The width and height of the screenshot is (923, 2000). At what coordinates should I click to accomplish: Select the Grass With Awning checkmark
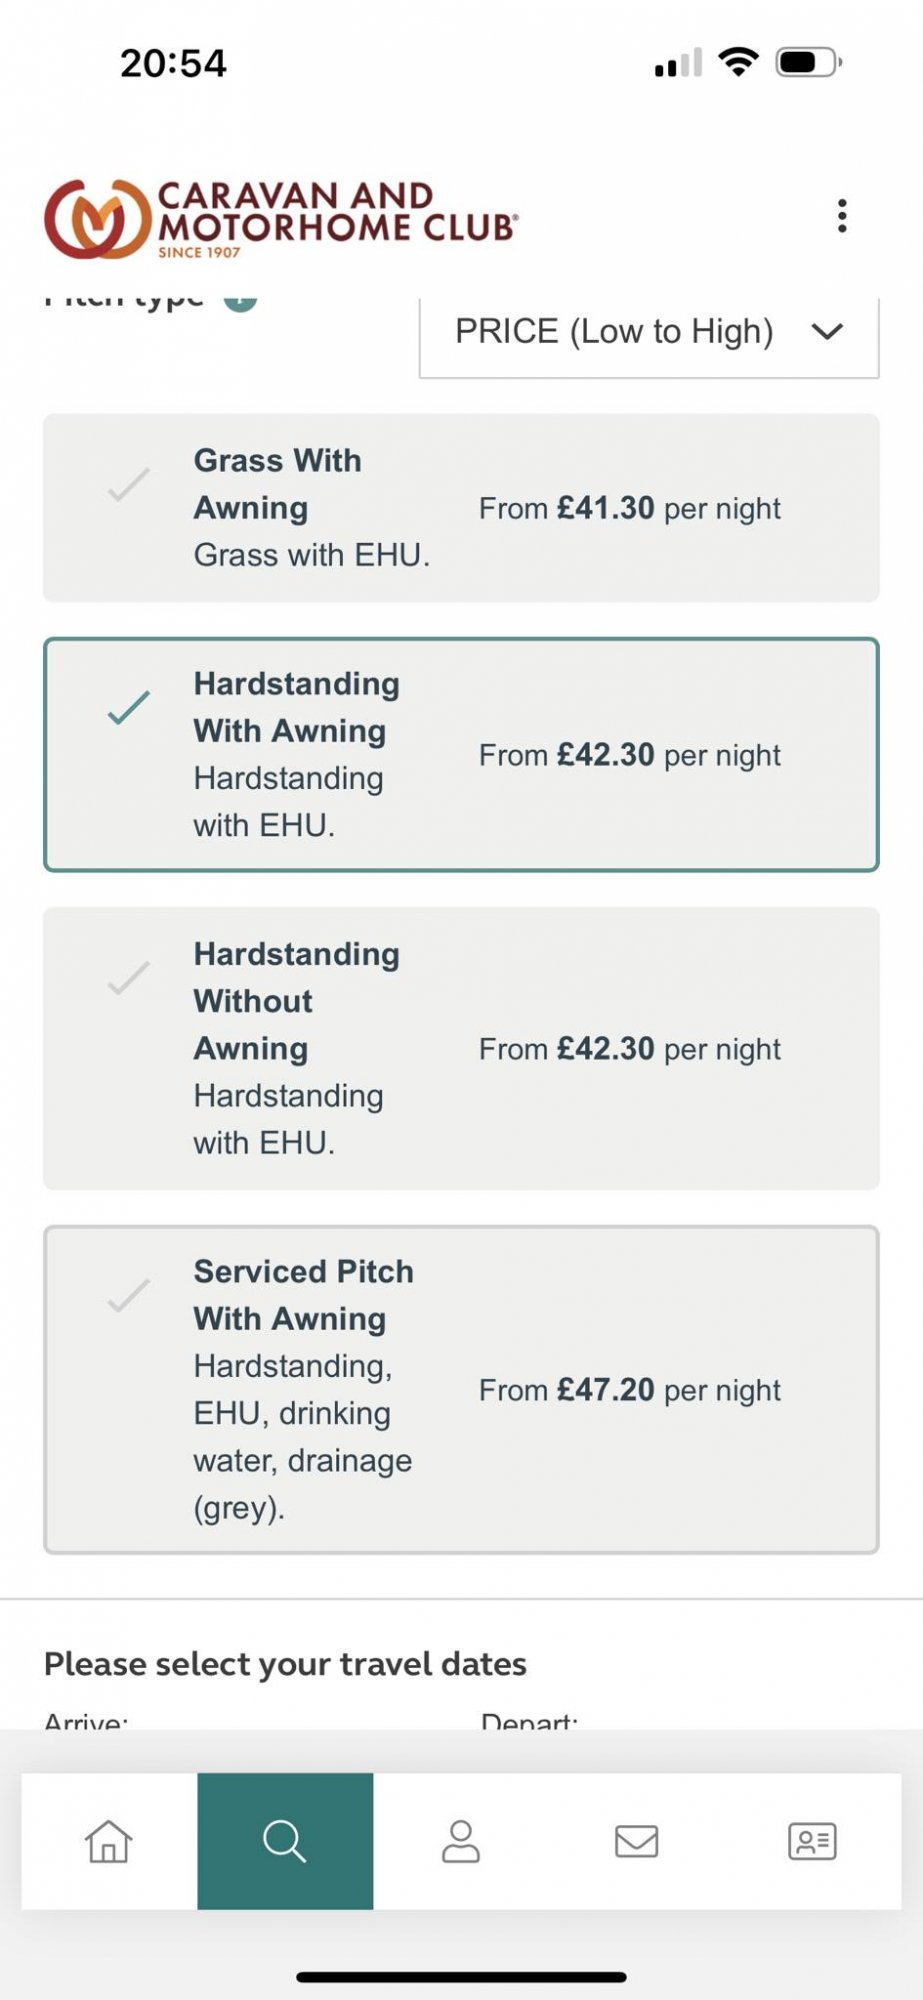pos(129,485)
